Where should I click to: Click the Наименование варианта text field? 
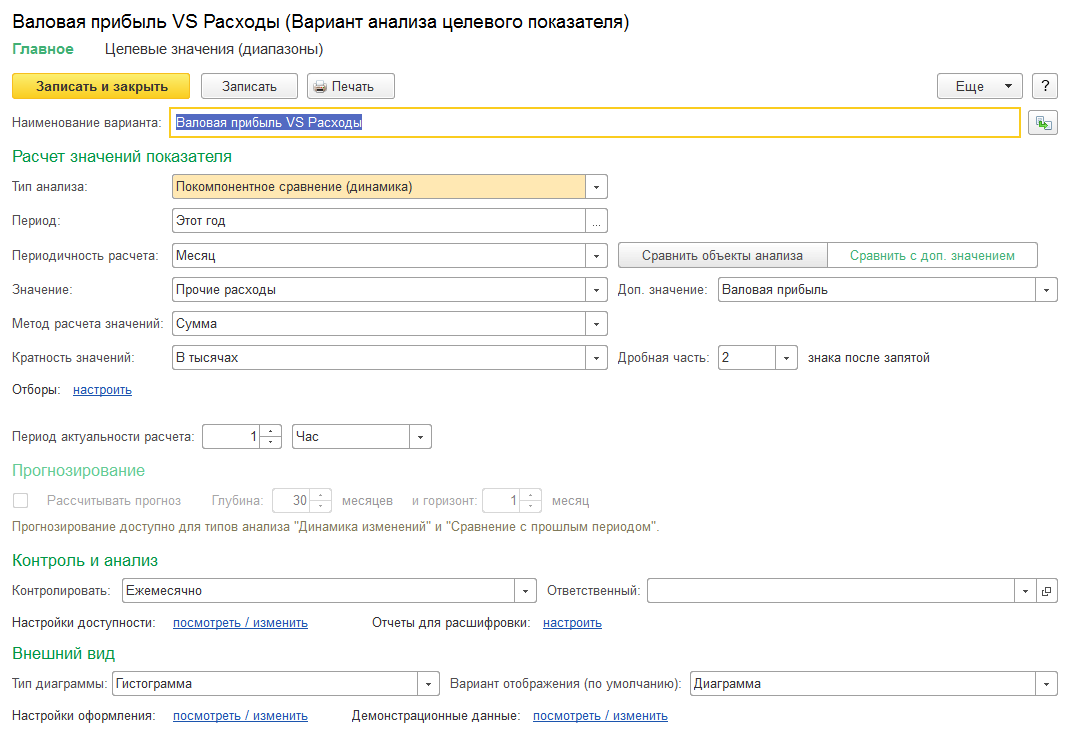click(x=595, y=123)
